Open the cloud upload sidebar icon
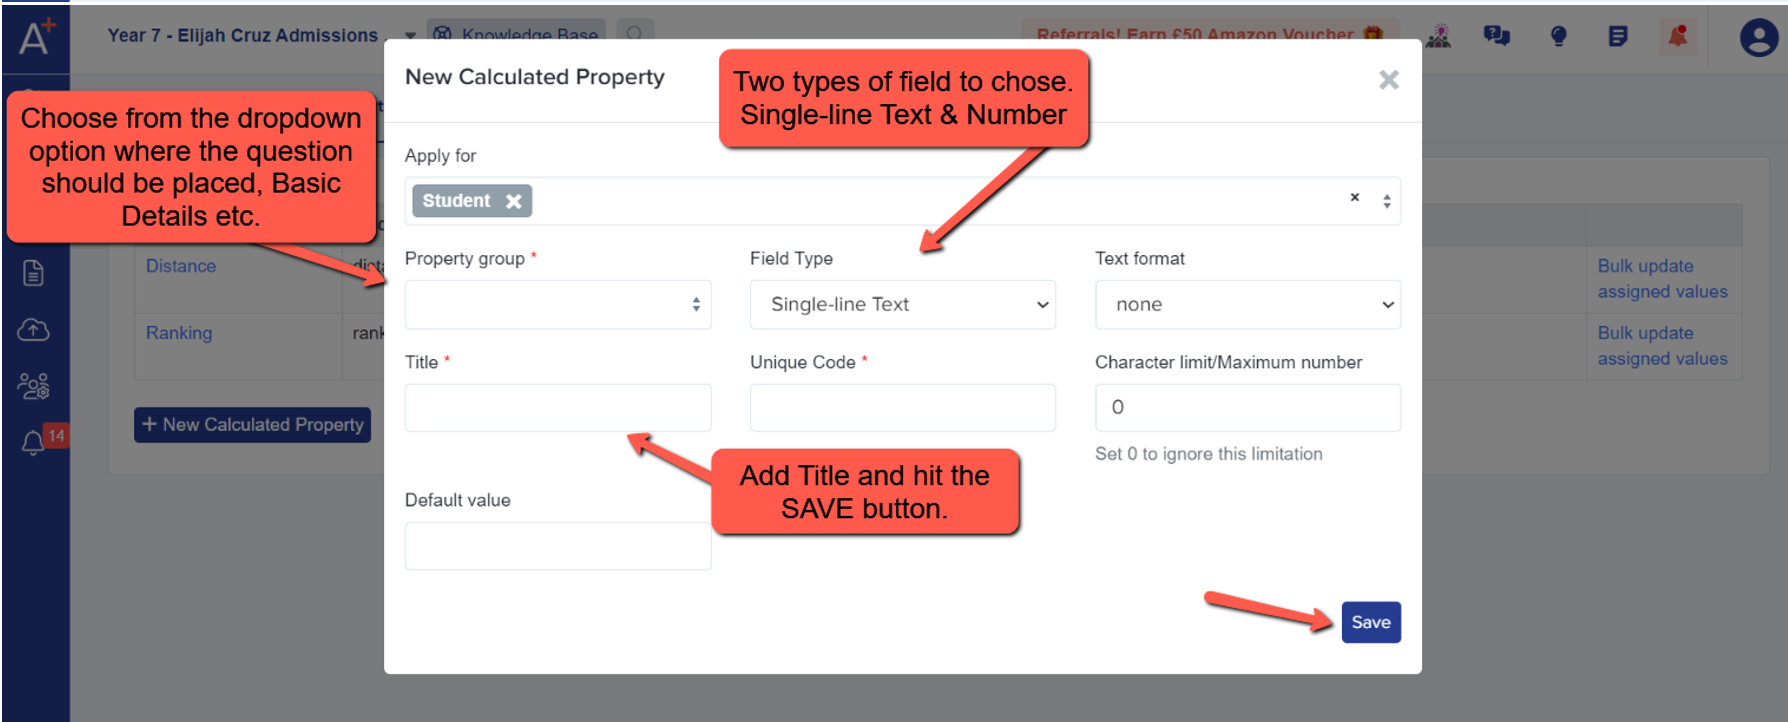The image size is (1788, 722). pos(33,329)
